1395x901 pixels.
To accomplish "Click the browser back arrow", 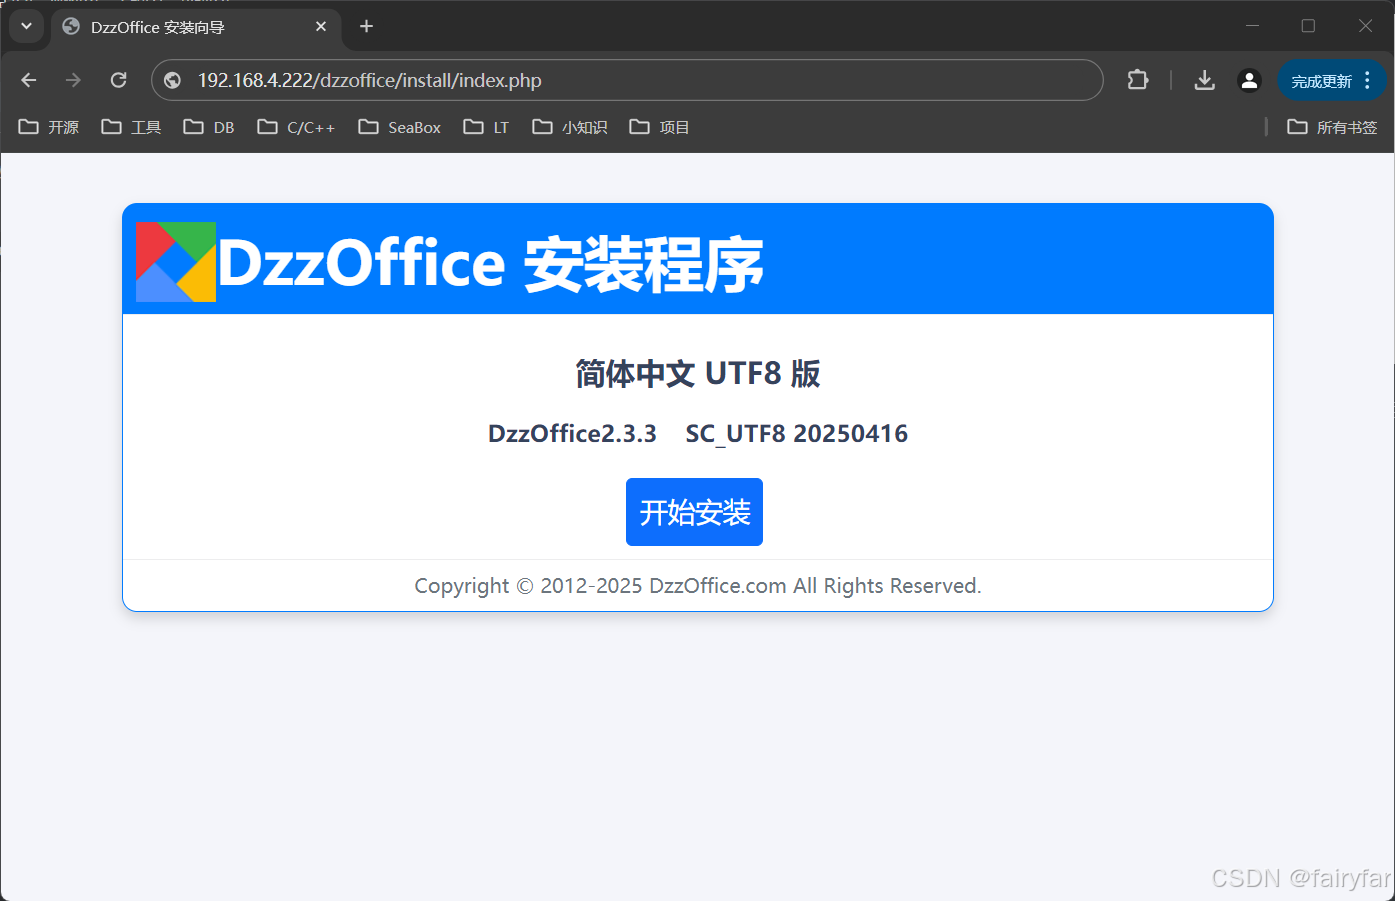I will (x=28, y=80).
